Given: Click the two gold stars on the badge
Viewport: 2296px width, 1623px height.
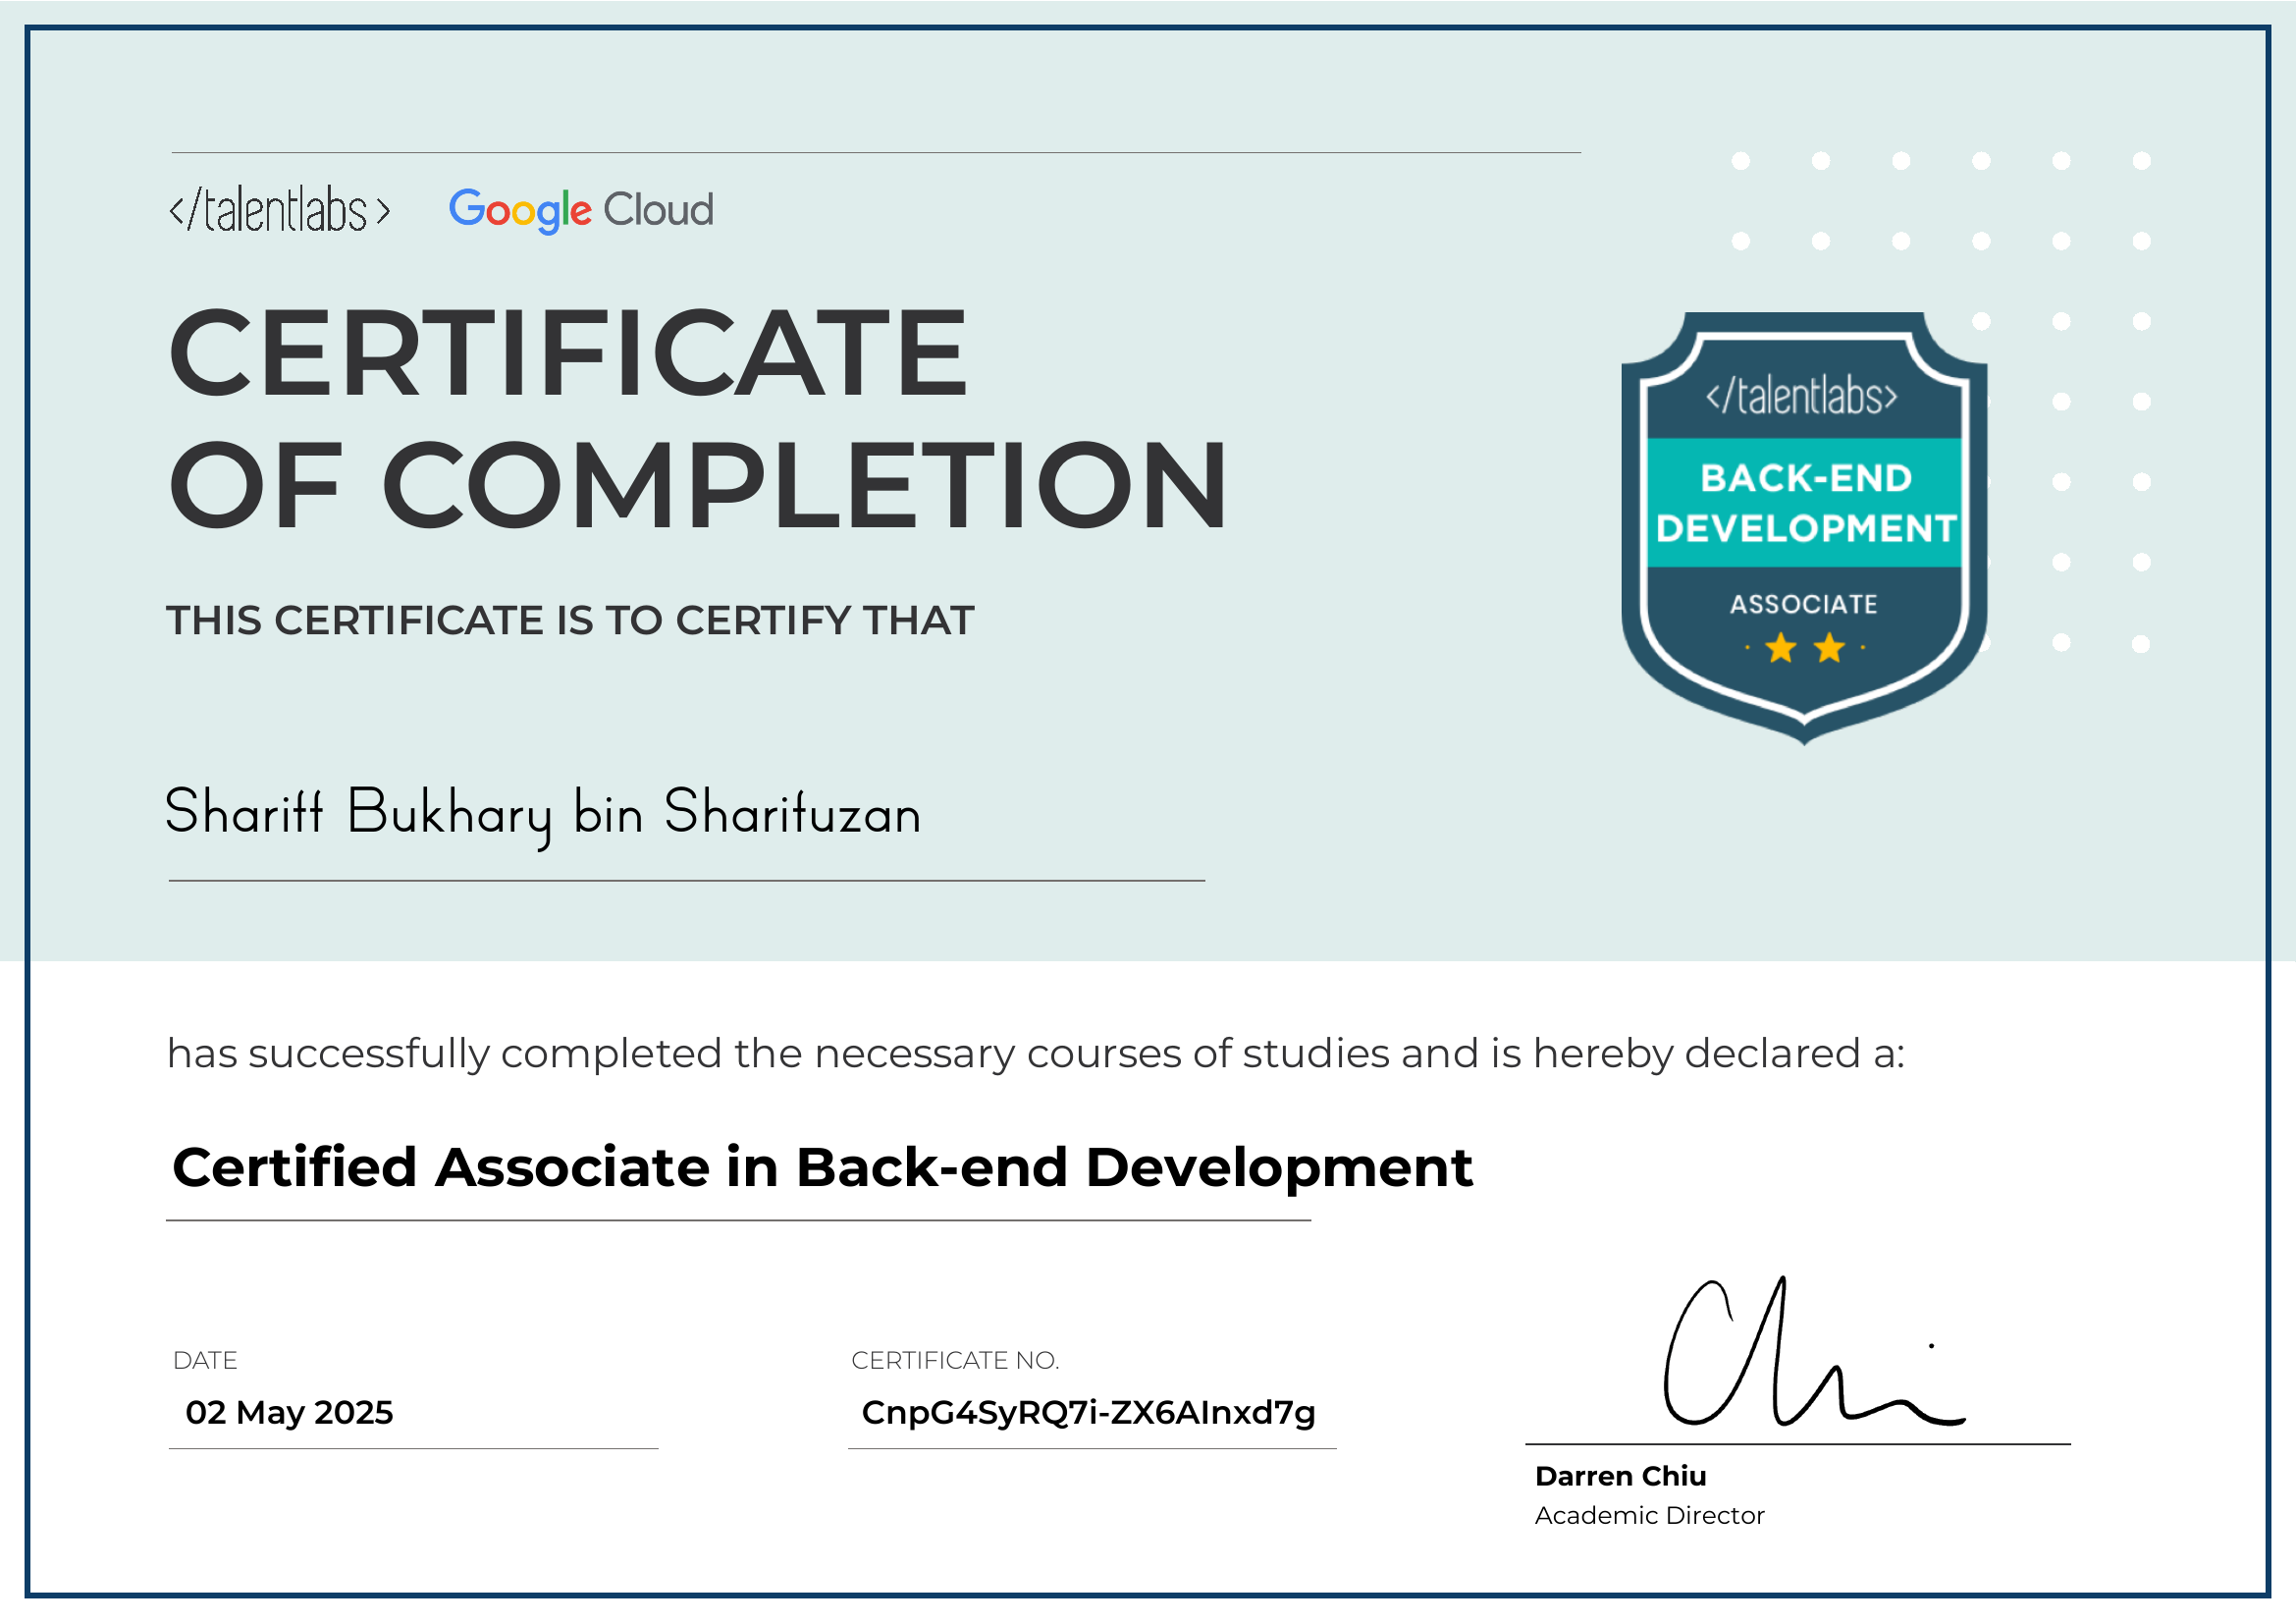Looking at the screenshot, I should point(1805,648).
